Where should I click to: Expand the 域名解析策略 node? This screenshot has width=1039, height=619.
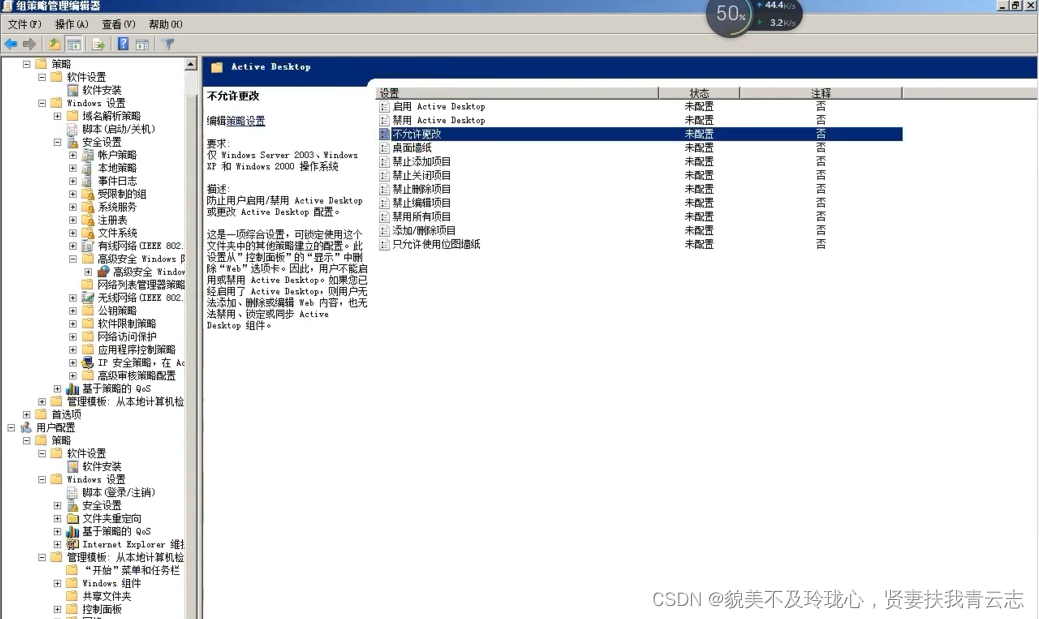pyautogui.click(x=58, y=116)
